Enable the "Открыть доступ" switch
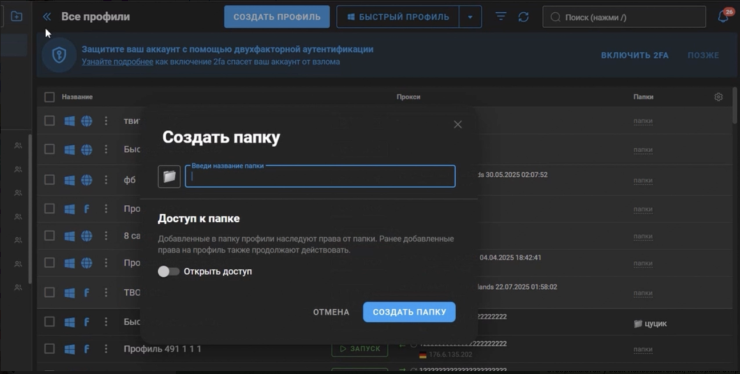Viewport: 740px width, 374px height. [x=168, y=272]
